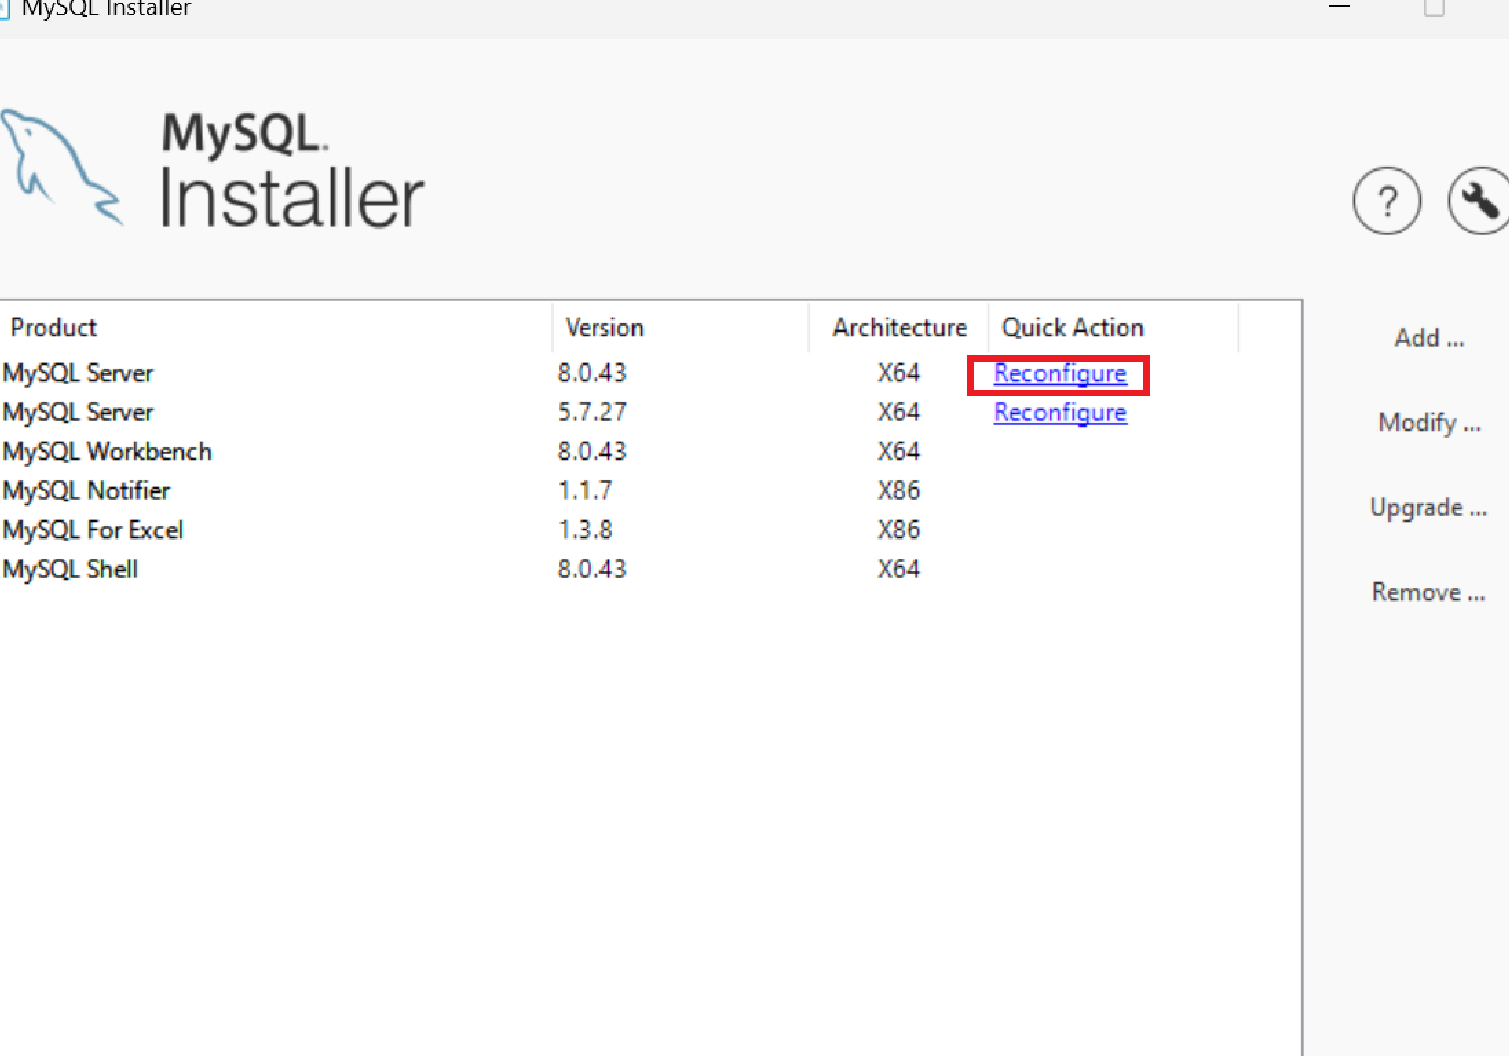Screen dimensions: 1509x1056
Task: Sort by the Architecture column header
Action: click(899, 327)
